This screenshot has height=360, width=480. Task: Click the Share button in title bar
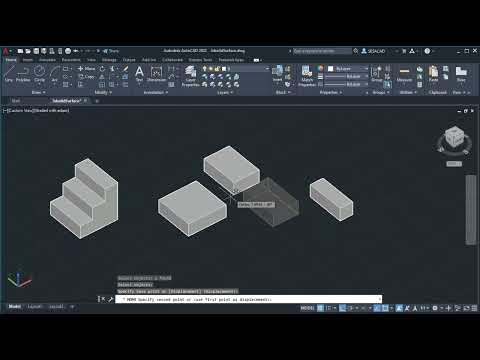[111, 51]
